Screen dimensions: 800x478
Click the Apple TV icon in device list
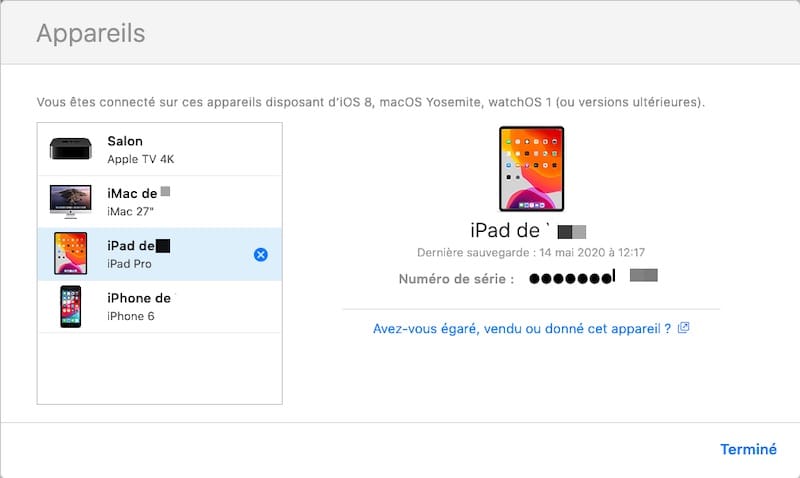coord(69,150)
